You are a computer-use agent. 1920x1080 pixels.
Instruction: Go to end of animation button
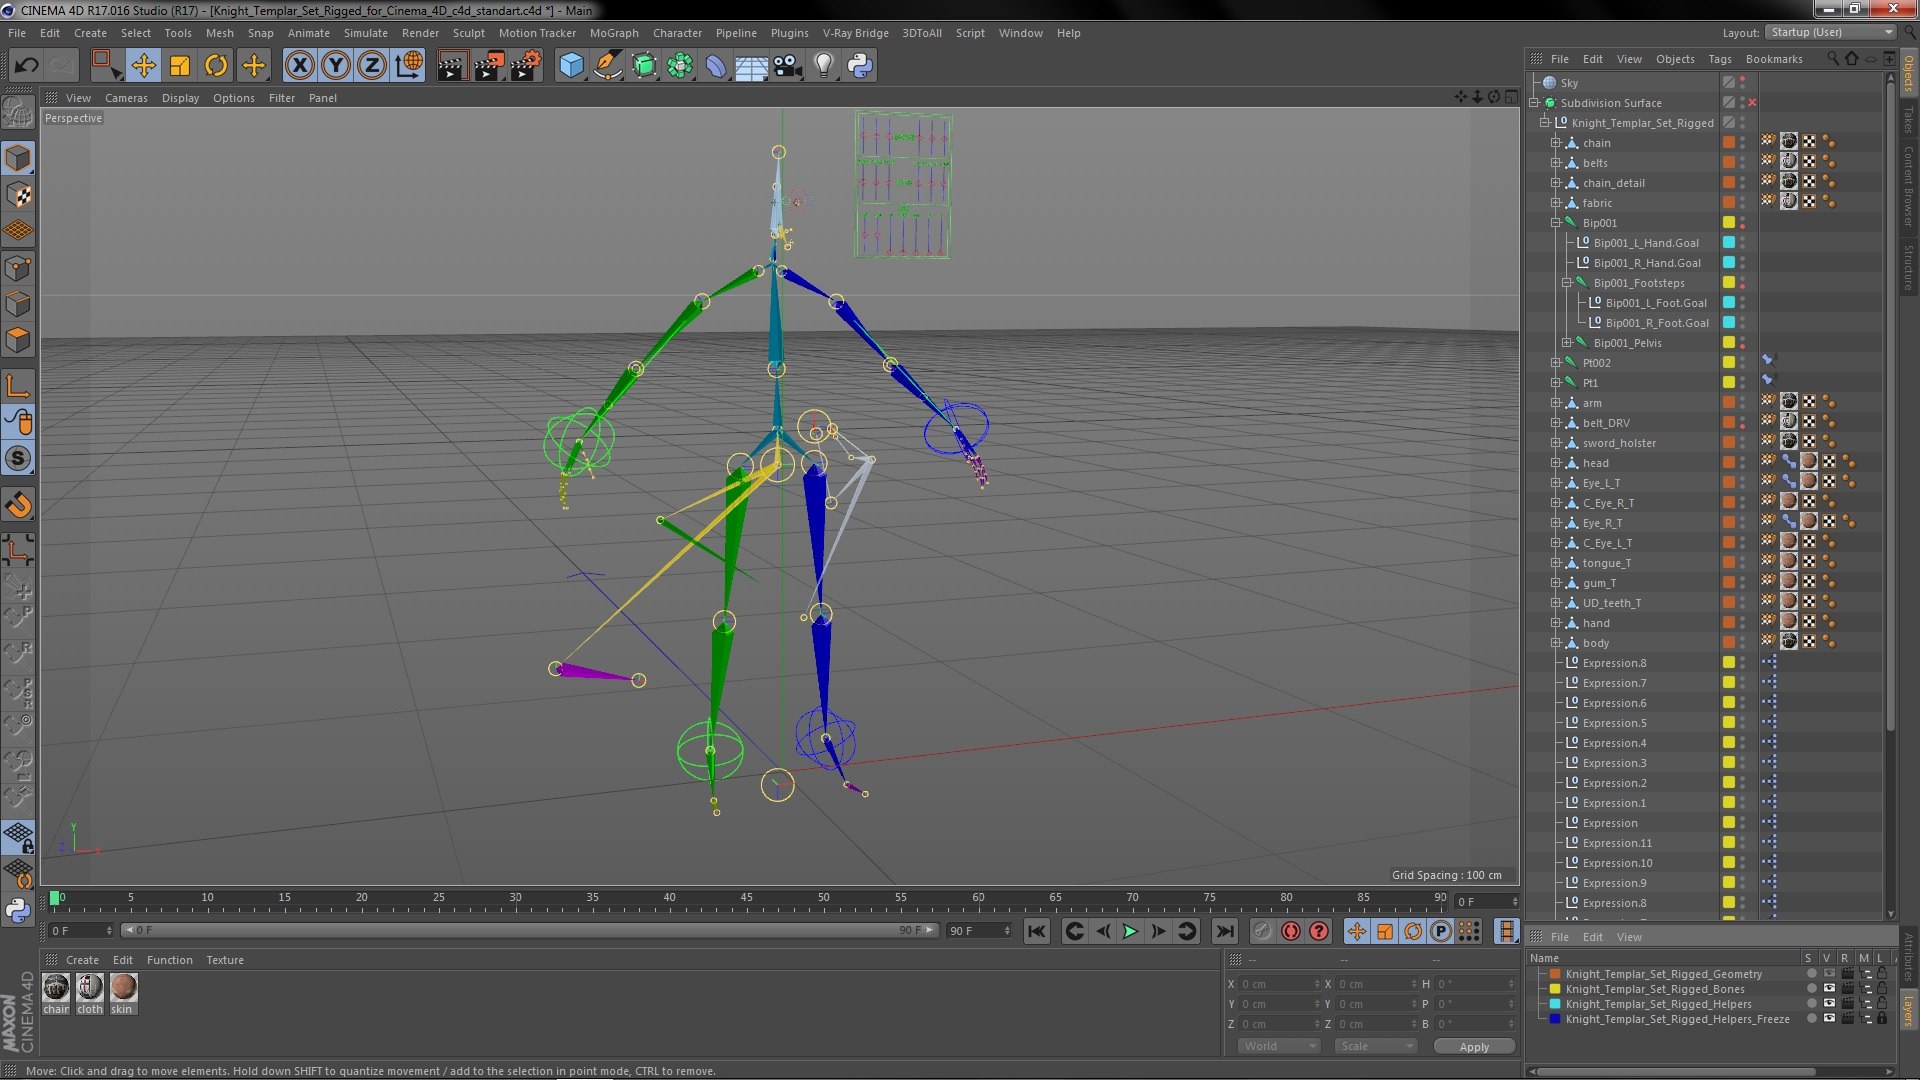[1224, 932]
